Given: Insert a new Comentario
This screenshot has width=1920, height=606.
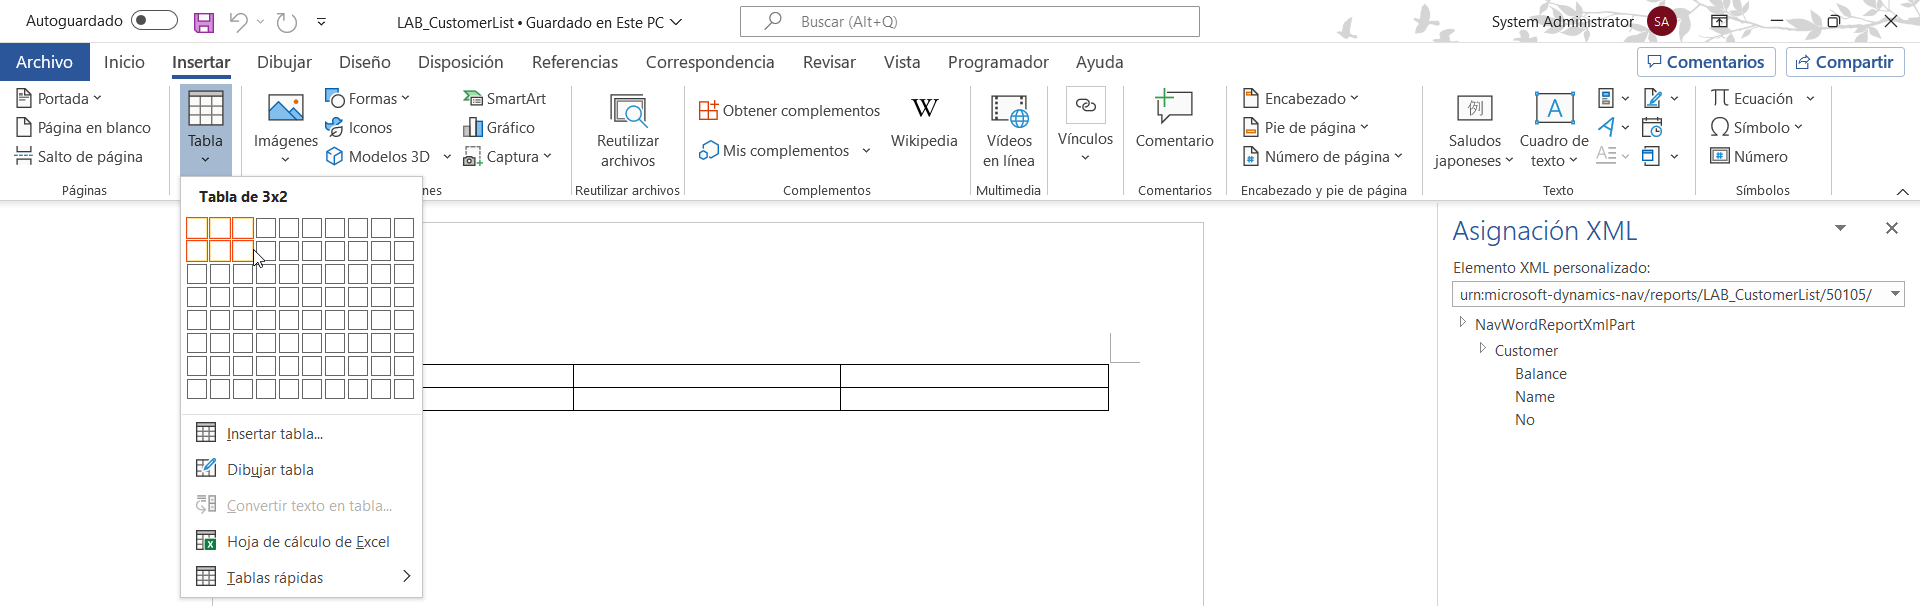Looking at the screenshot, I should click(1175, 120).
